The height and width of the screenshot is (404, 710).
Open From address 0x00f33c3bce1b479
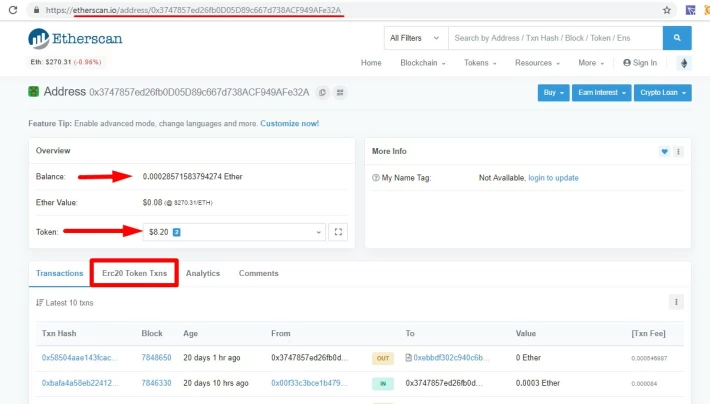[309, 383]
